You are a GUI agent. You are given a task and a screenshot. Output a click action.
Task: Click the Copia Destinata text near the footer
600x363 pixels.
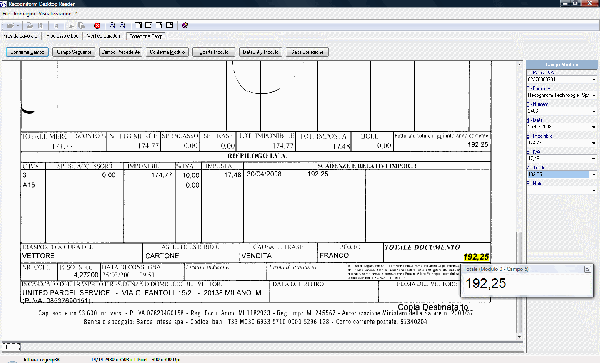[433, 307]
